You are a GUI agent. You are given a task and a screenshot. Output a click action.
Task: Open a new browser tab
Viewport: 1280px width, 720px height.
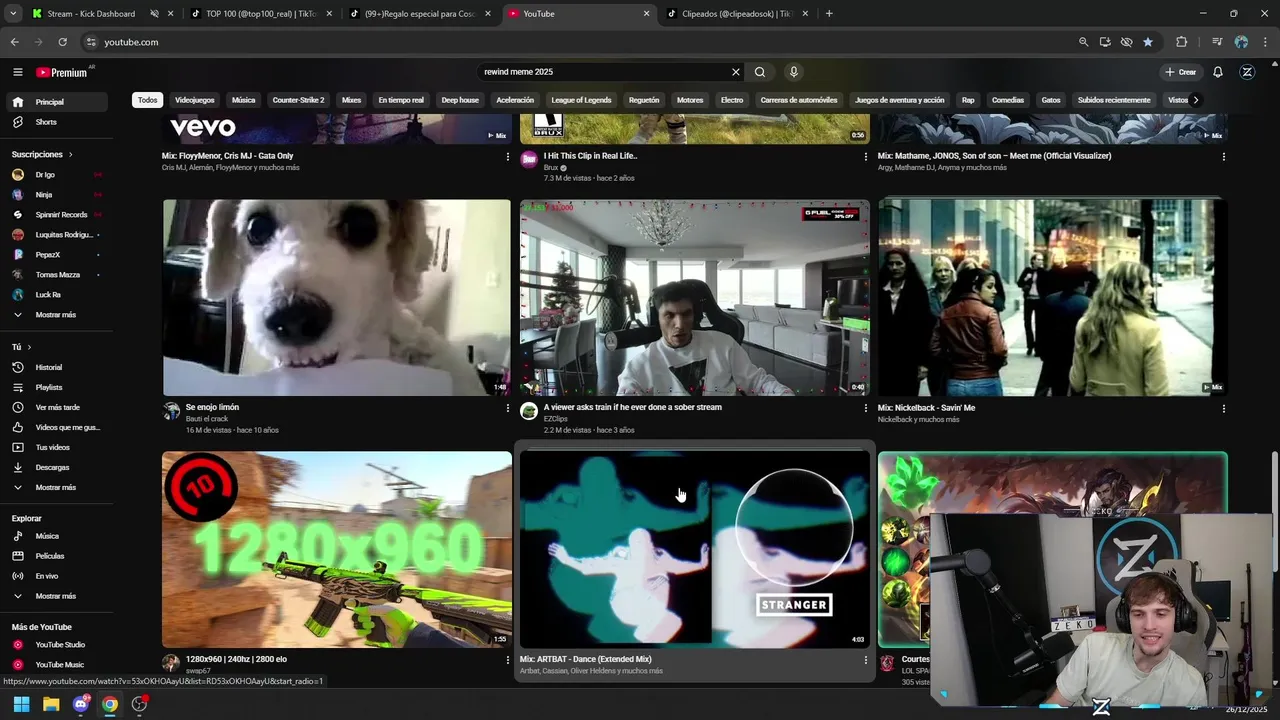(x=829, y=14)
